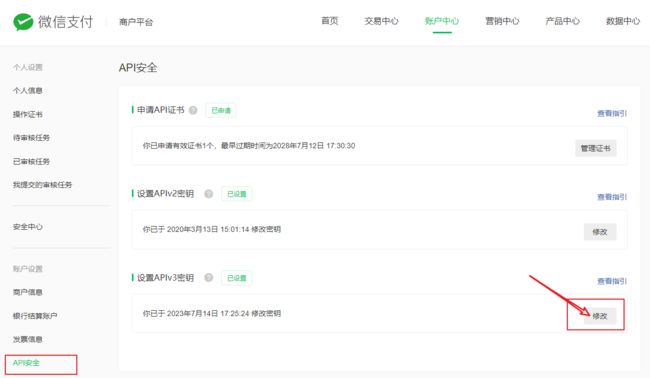This screenshot has width=650, height=378.
Task: Click 已设置 badge beside APIv2密钥
Action: [x=237, y=194]
